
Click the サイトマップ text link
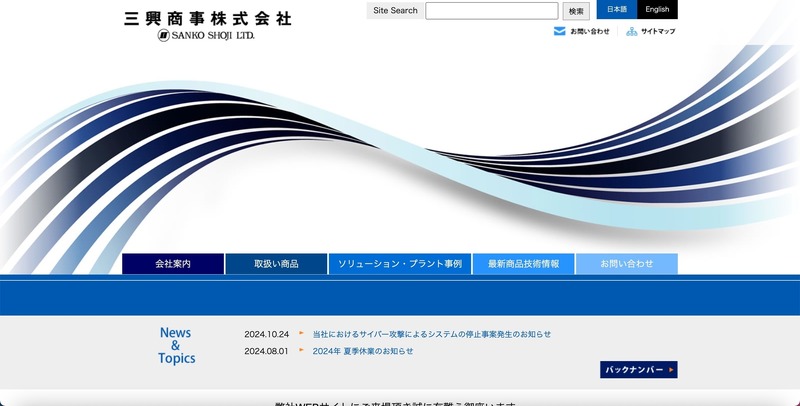coord(657,32)
